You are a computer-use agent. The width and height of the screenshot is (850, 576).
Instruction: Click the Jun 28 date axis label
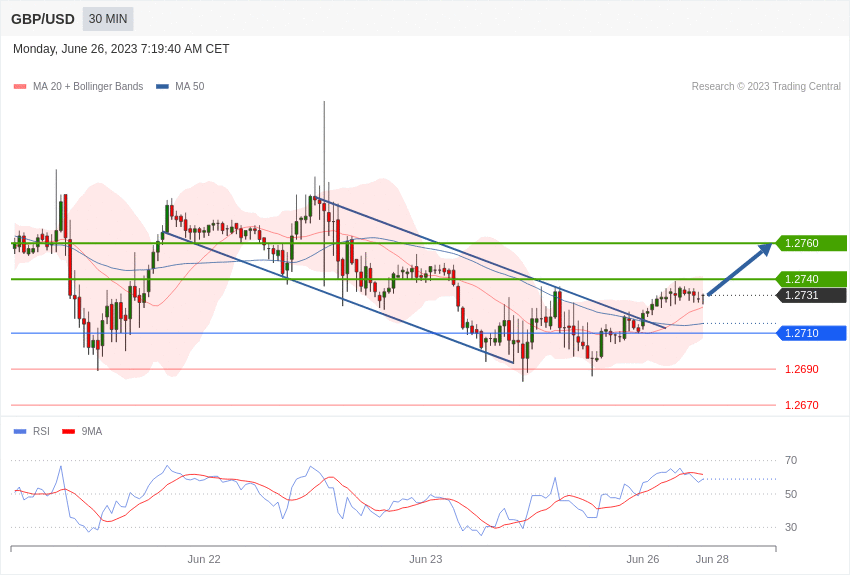(x=712, y=559)
